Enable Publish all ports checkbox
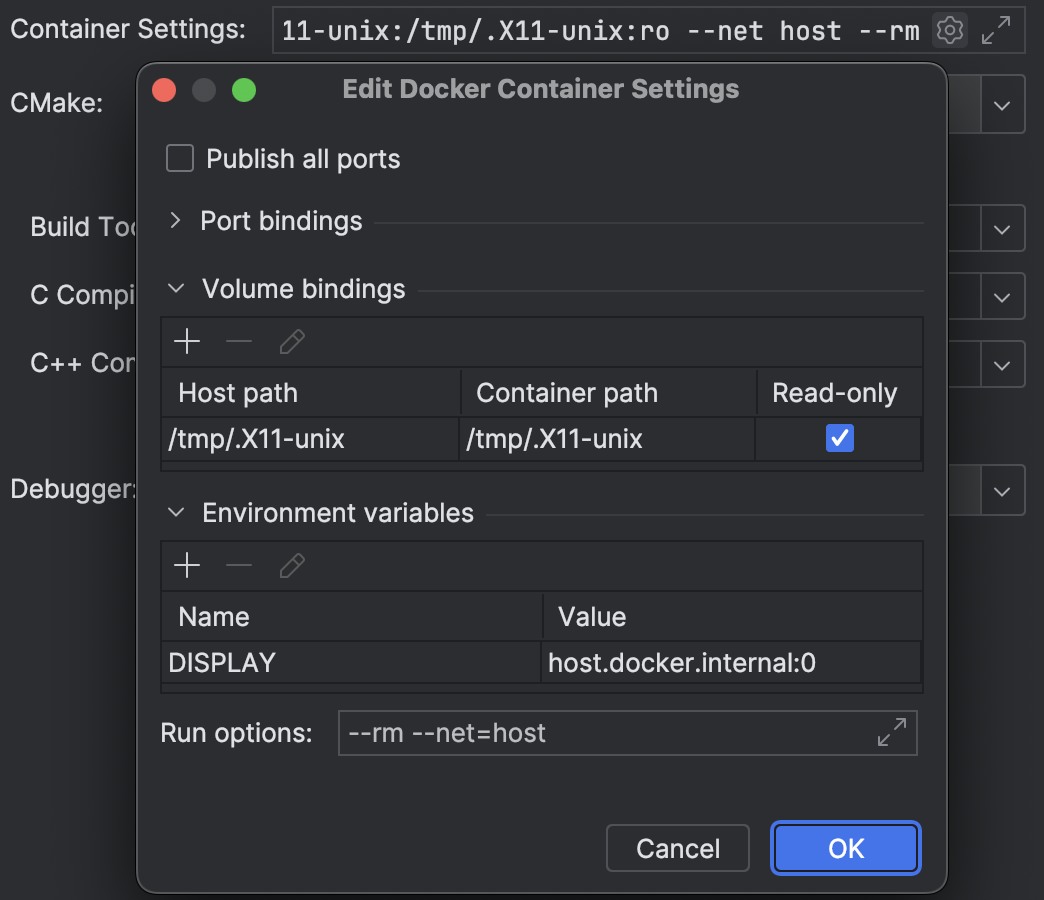Image resolution: width=1044 pixels, height=900 pixels. point(180,159)
